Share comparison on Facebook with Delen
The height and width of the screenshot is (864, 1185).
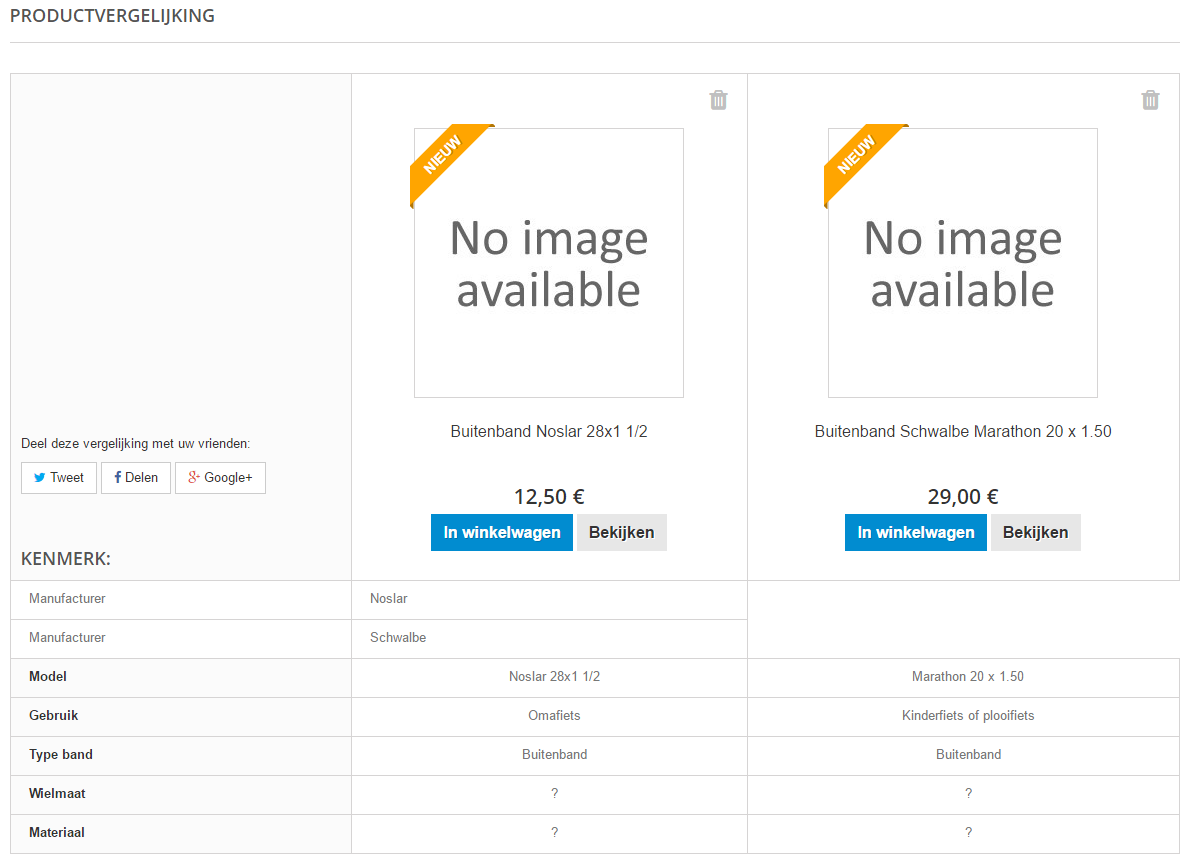[x=136, y=478]
